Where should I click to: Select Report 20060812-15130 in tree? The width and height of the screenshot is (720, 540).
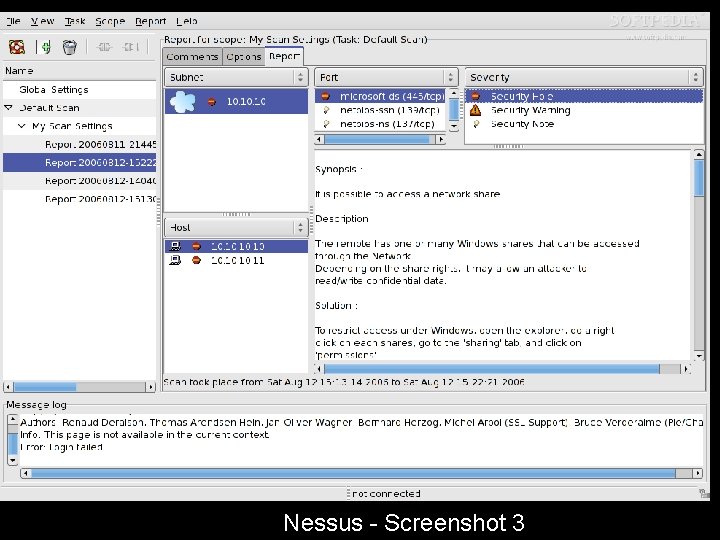[x=101, y=199]
